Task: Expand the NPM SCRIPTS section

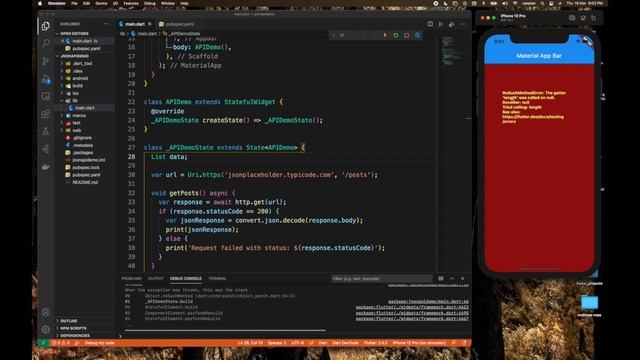Action: click(73, 328)
